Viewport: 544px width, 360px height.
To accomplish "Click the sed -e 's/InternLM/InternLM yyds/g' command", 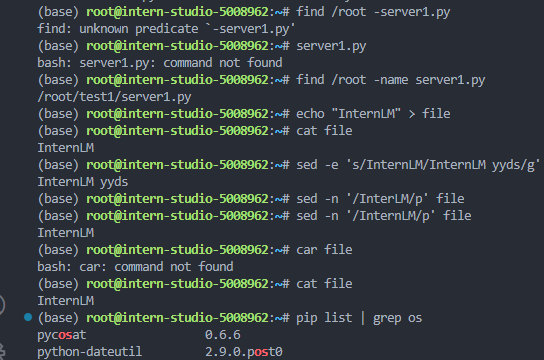I will 418,165.
